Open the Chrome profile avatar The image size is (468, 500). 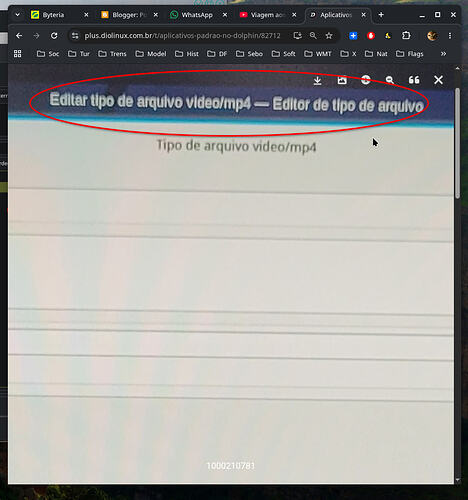pos(432,36)
